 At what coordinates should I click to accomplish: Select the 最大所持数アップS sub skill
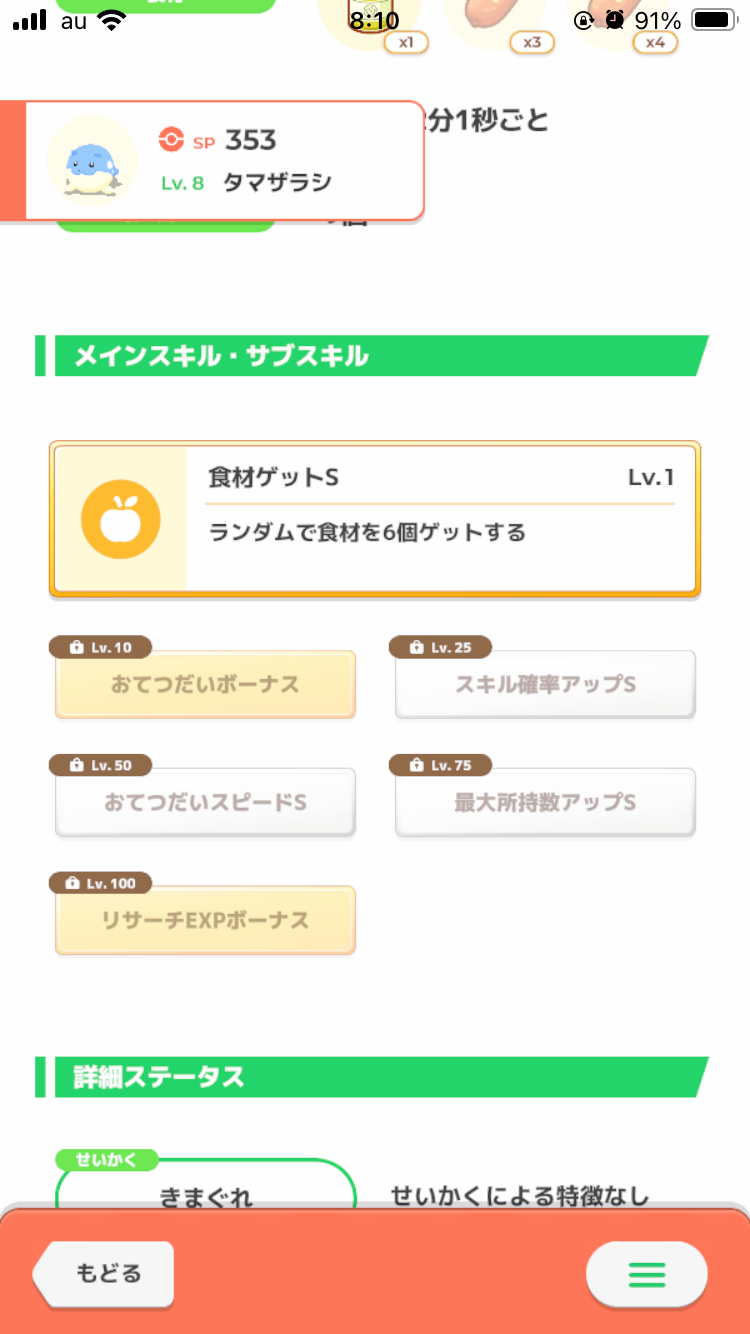click(545, 803)
